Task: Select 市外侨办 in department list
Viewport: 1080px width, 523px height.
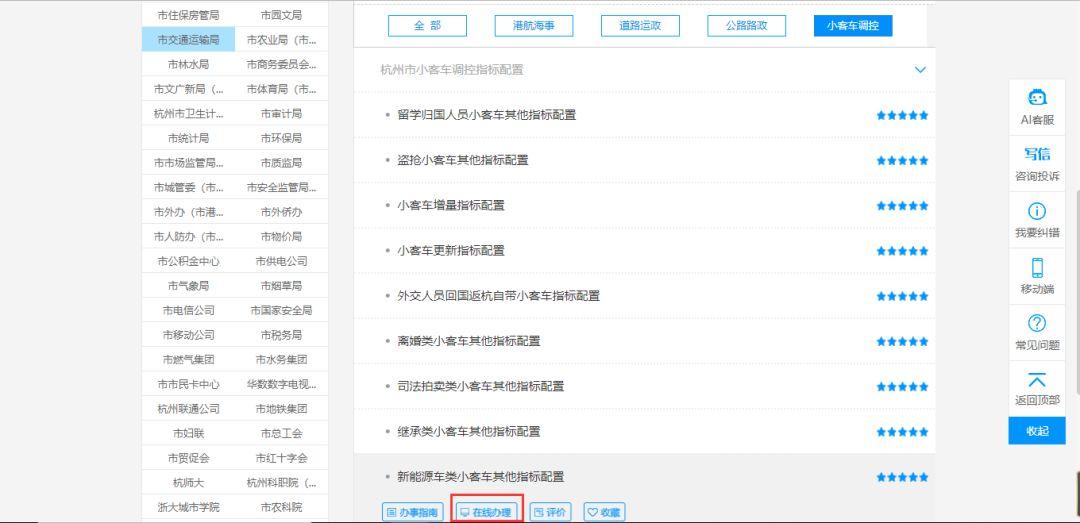Action: point(281,212)
